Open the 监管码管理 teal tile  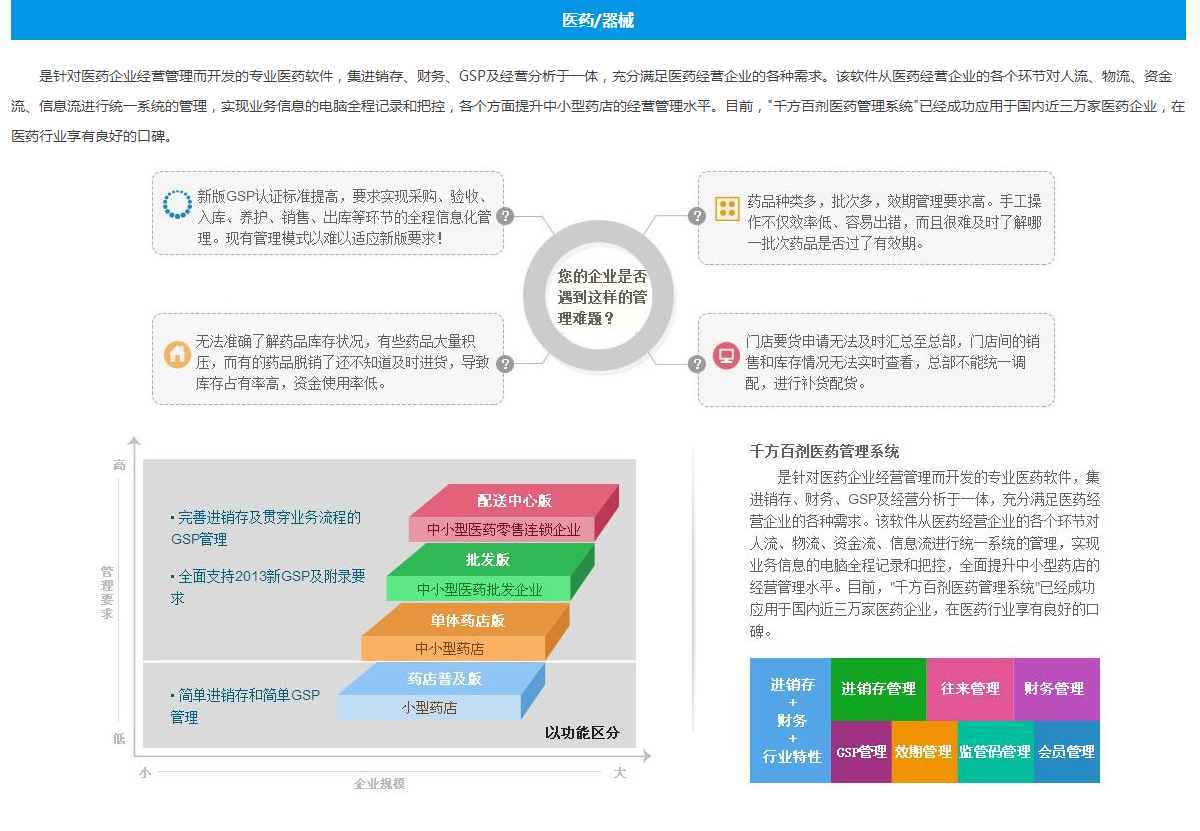click(x=995, y=752)
